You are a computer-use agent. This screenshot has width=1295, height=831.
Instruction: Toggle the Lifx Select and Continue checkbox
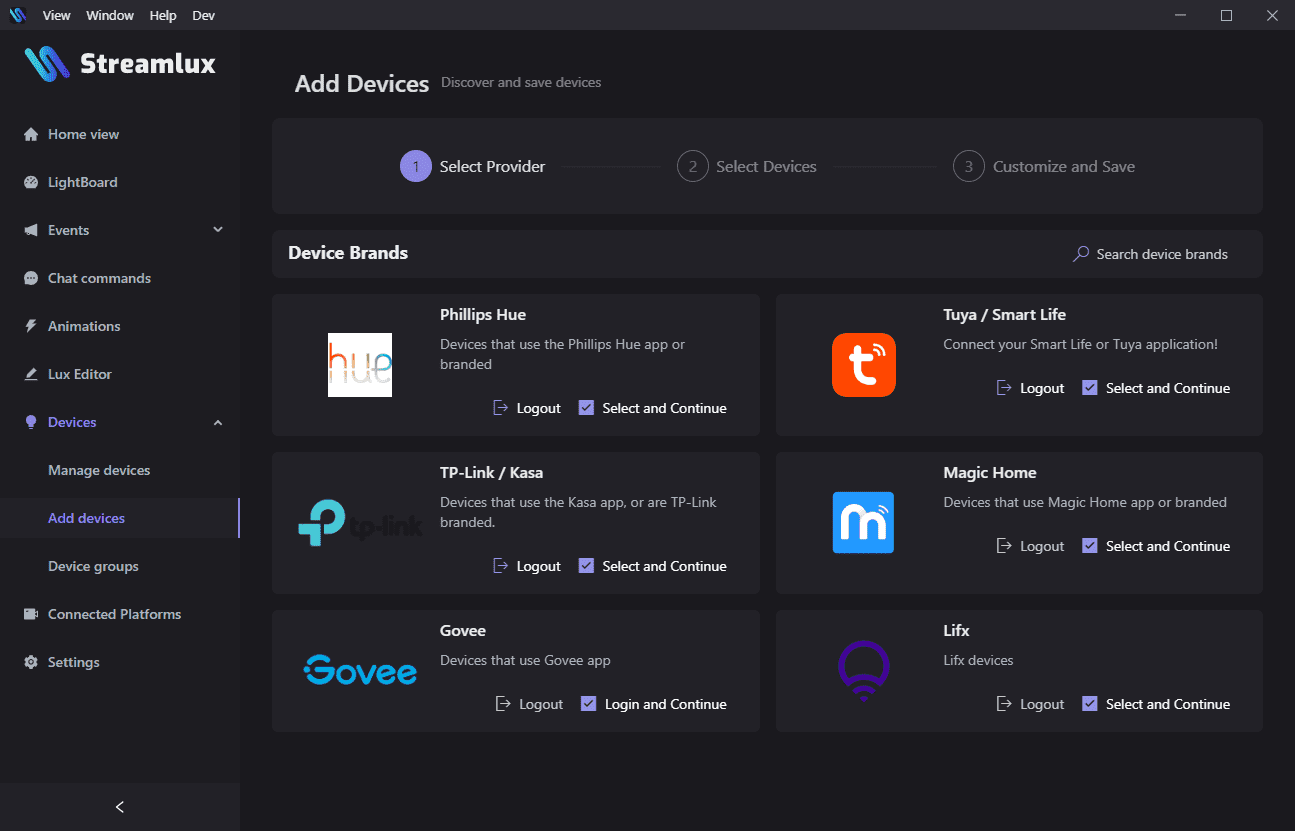1090,704
